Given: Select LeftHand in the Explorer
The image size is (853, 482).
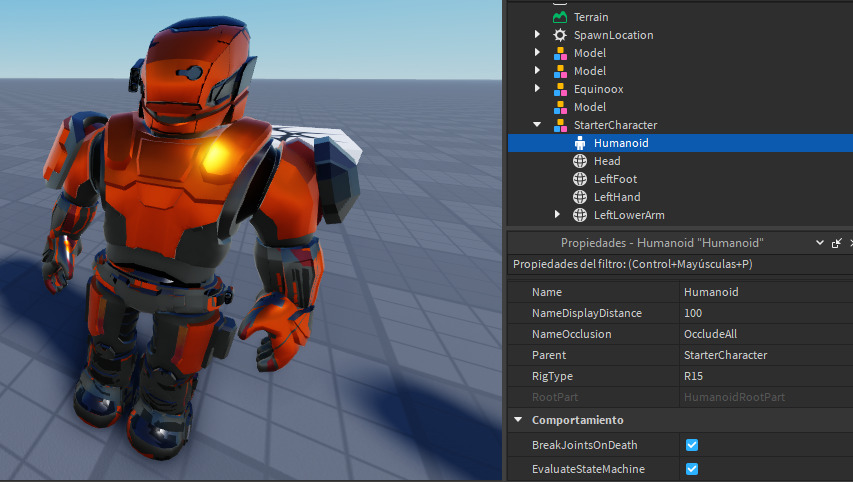Looking at the screenshot, I should (x=617, y=197).
